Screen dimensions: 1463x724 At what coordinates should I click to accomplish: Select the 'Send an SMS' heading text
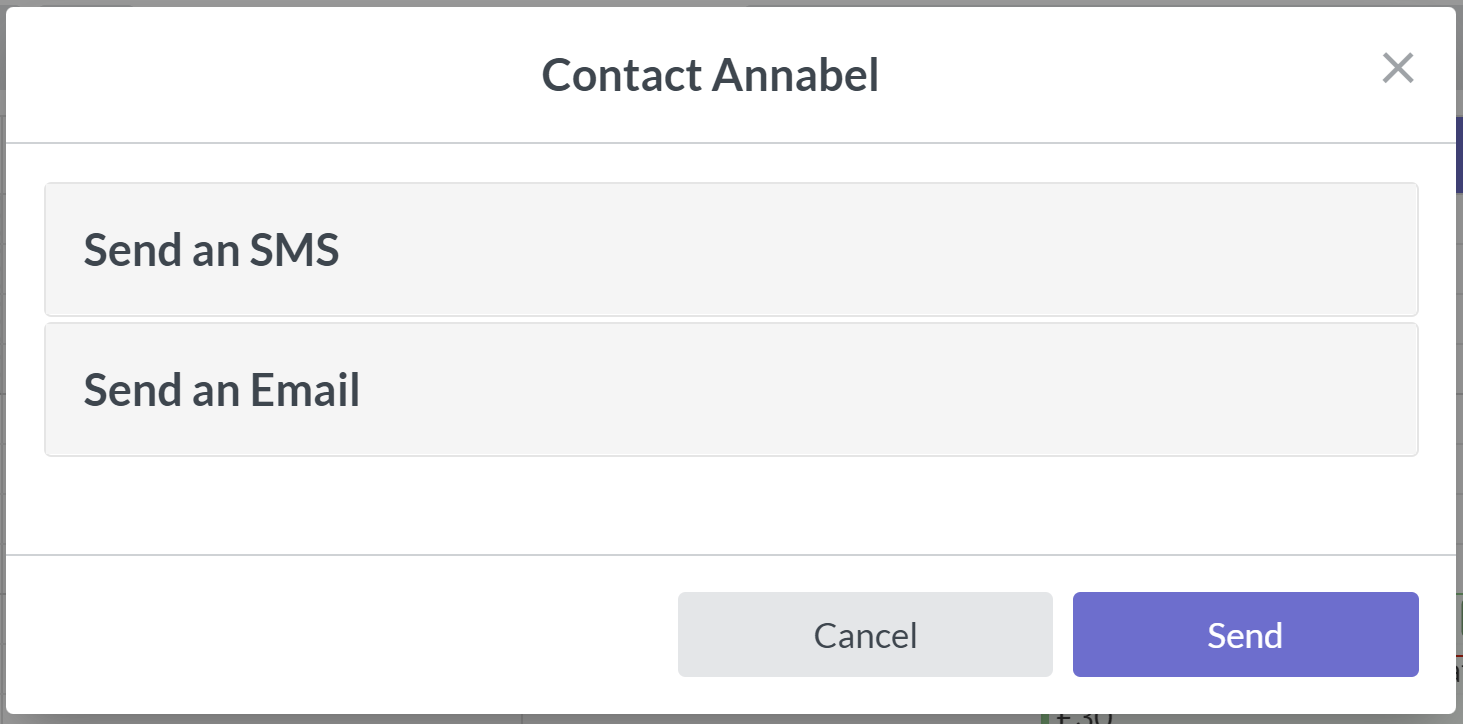point(211,250)
